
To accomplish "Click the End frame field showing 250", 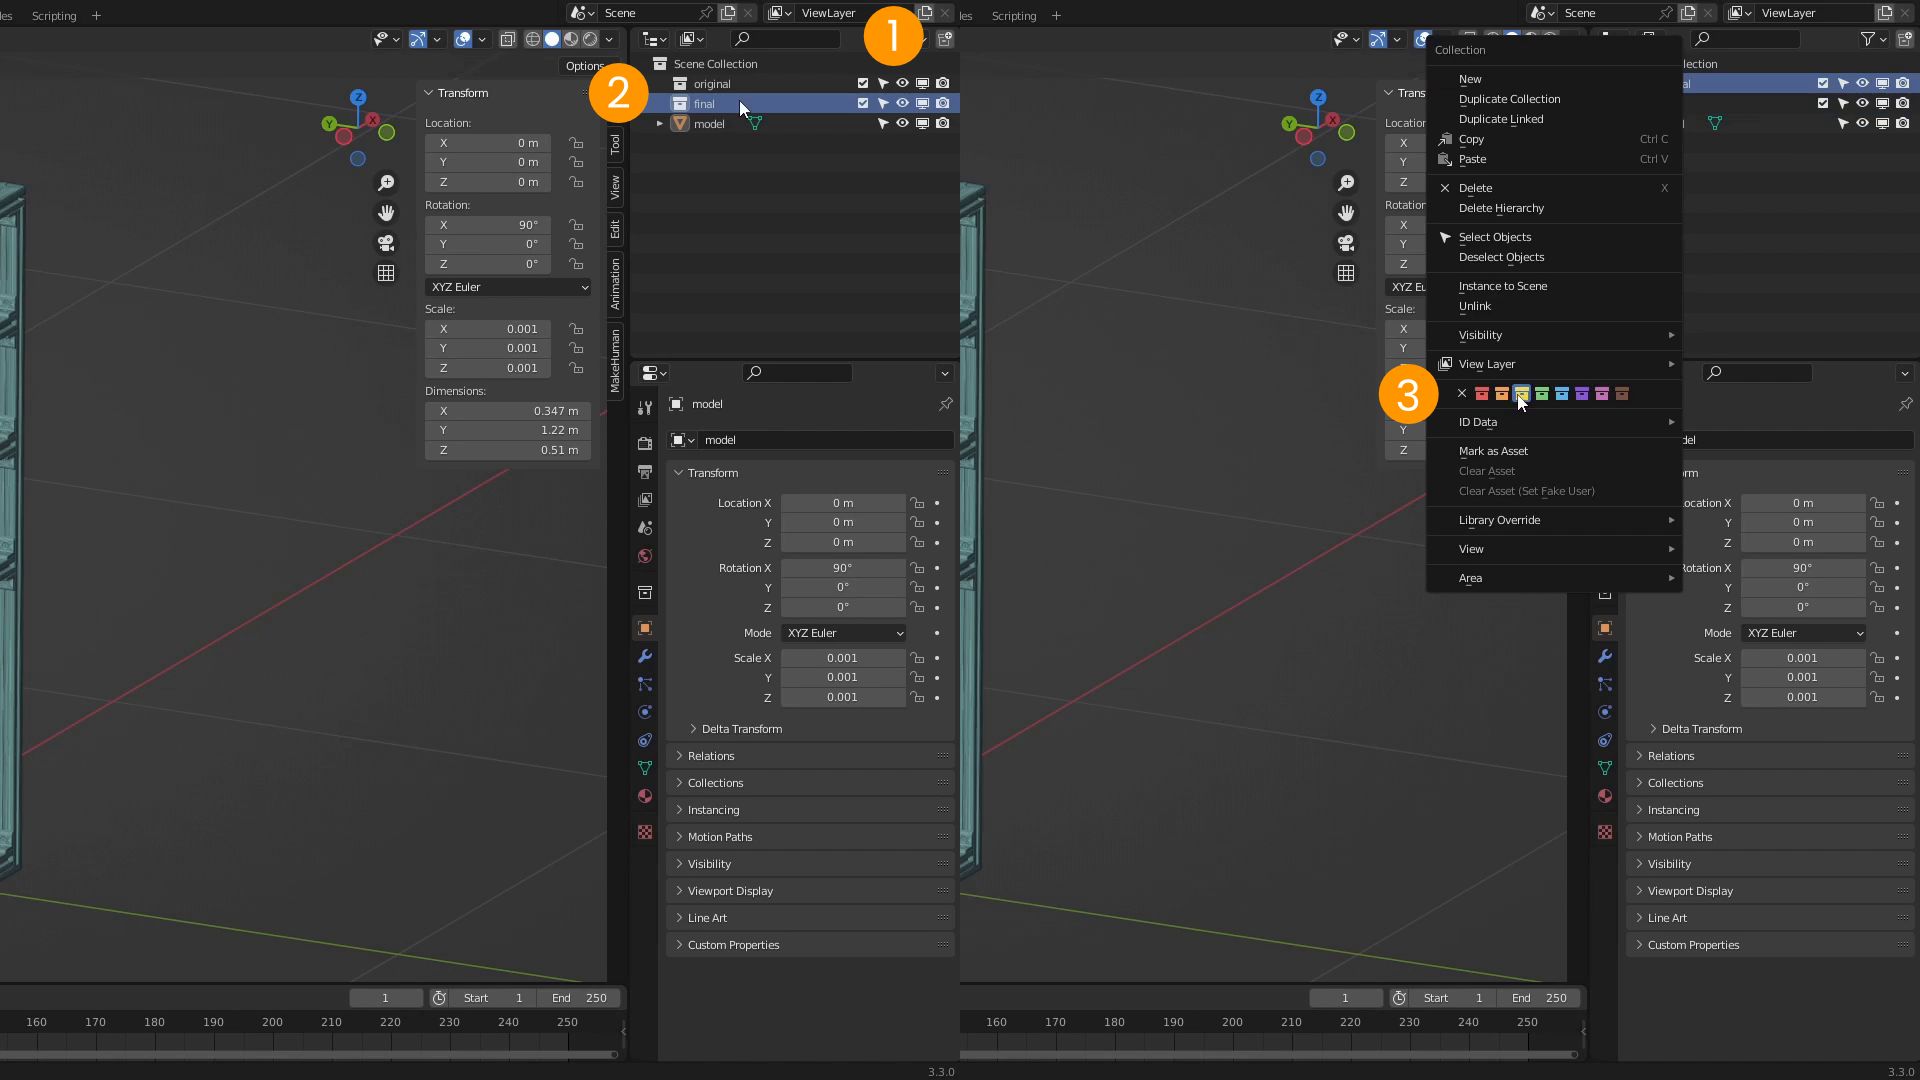I will 579,997.
